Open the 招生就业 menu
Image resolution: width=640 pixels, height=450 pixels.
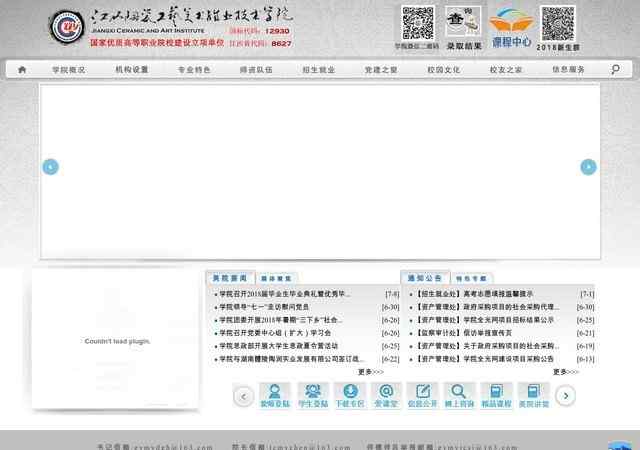point(318,70)
